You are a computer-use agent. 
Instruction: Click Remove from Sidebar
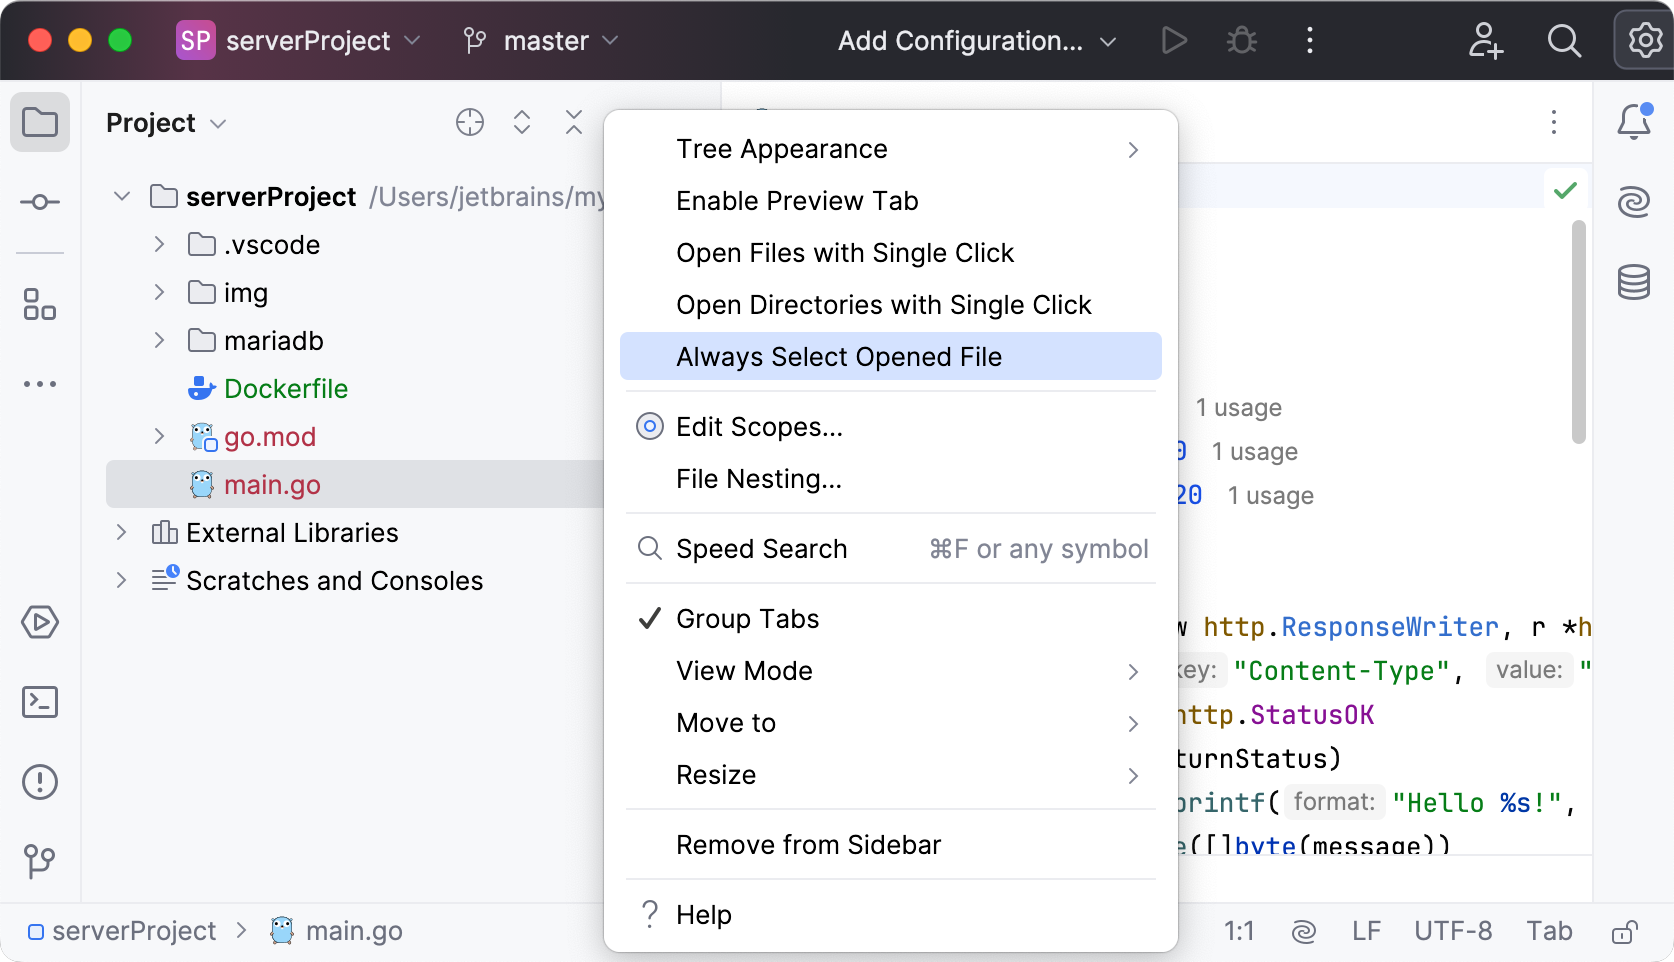(808, 844)
